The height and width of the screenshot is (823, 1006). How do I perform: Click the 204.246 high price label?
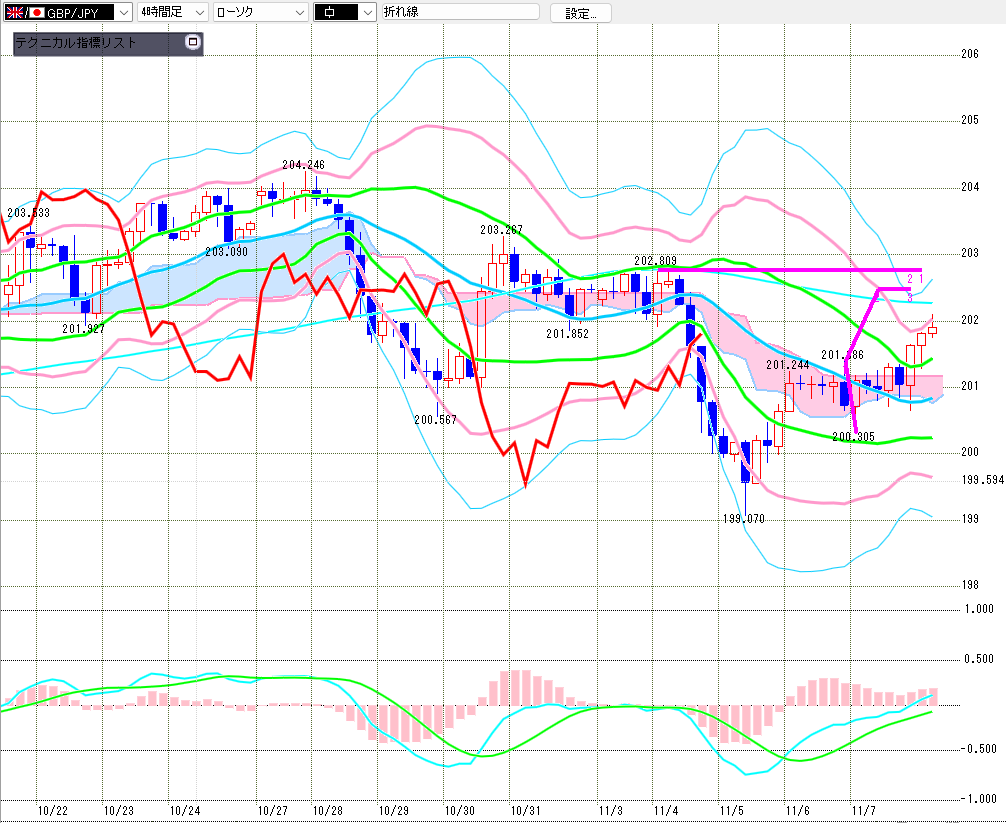point(303,165)
